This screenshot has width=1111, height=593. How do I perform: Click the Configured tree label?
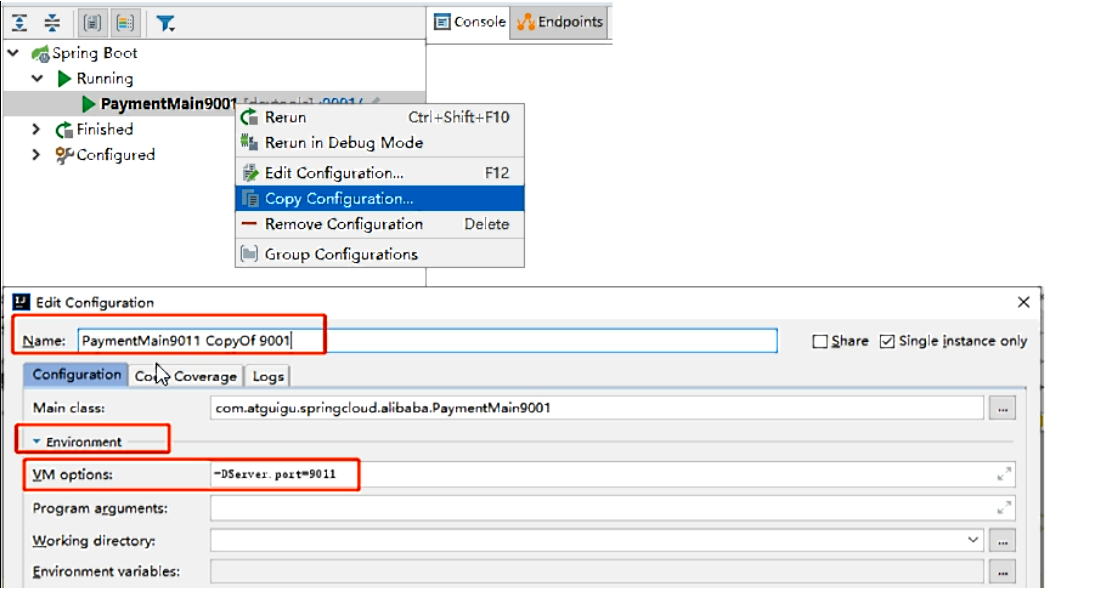115,155
